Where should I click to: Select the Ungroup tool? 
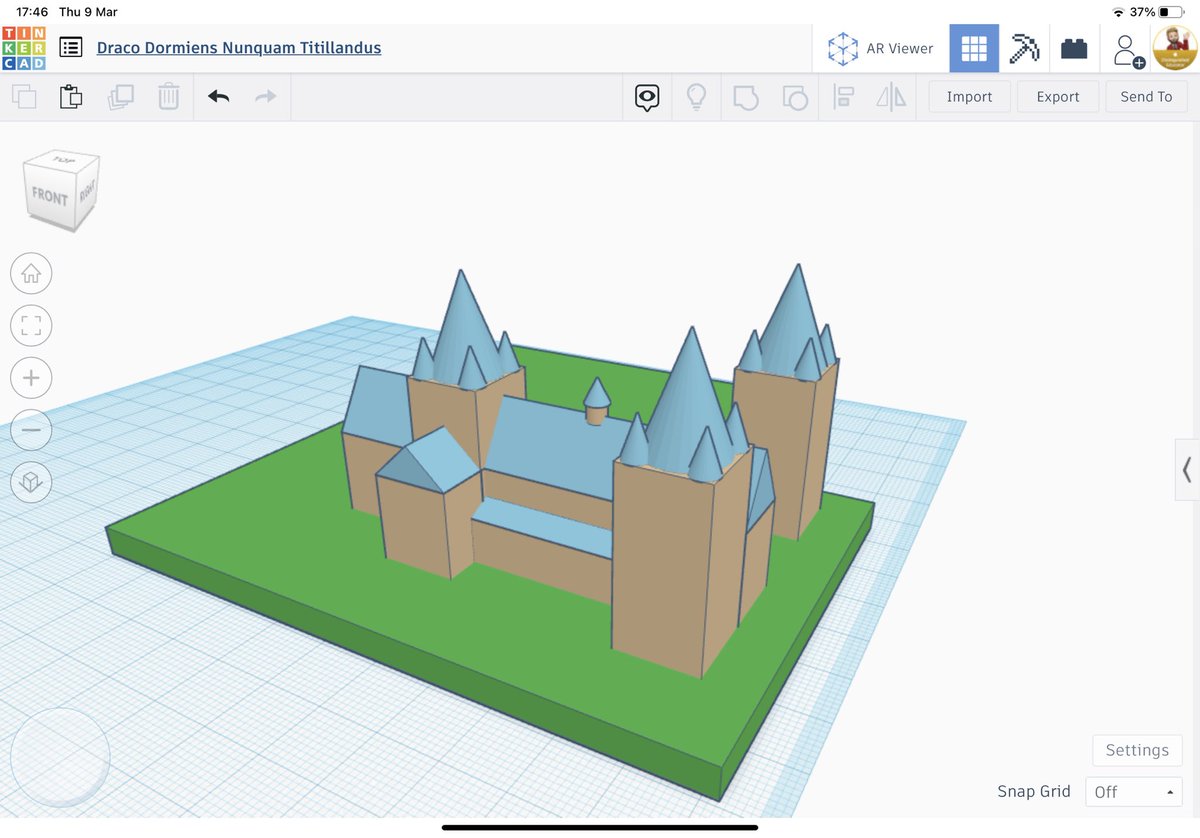pyautogui.click(x=795, y=96)
